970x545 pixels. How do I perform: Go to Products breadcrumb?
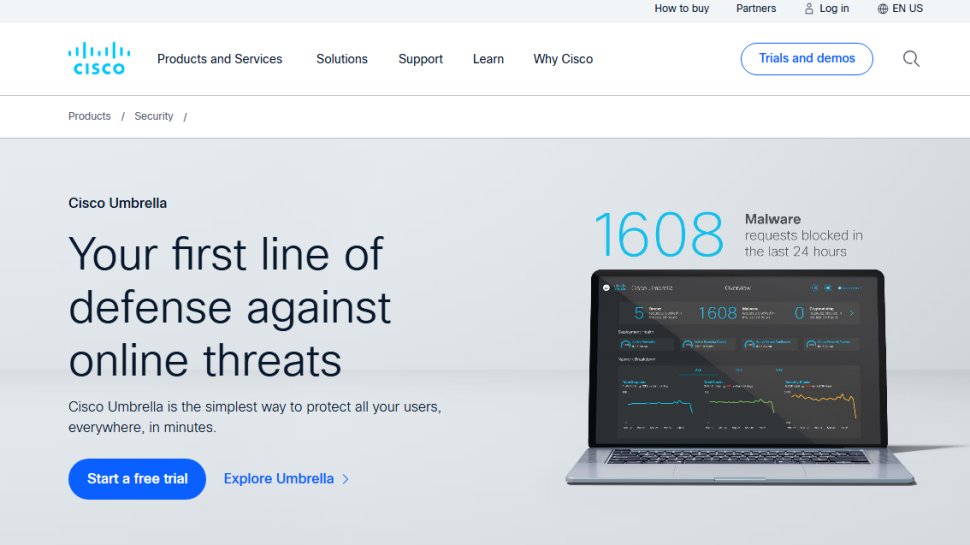[89, 116]
